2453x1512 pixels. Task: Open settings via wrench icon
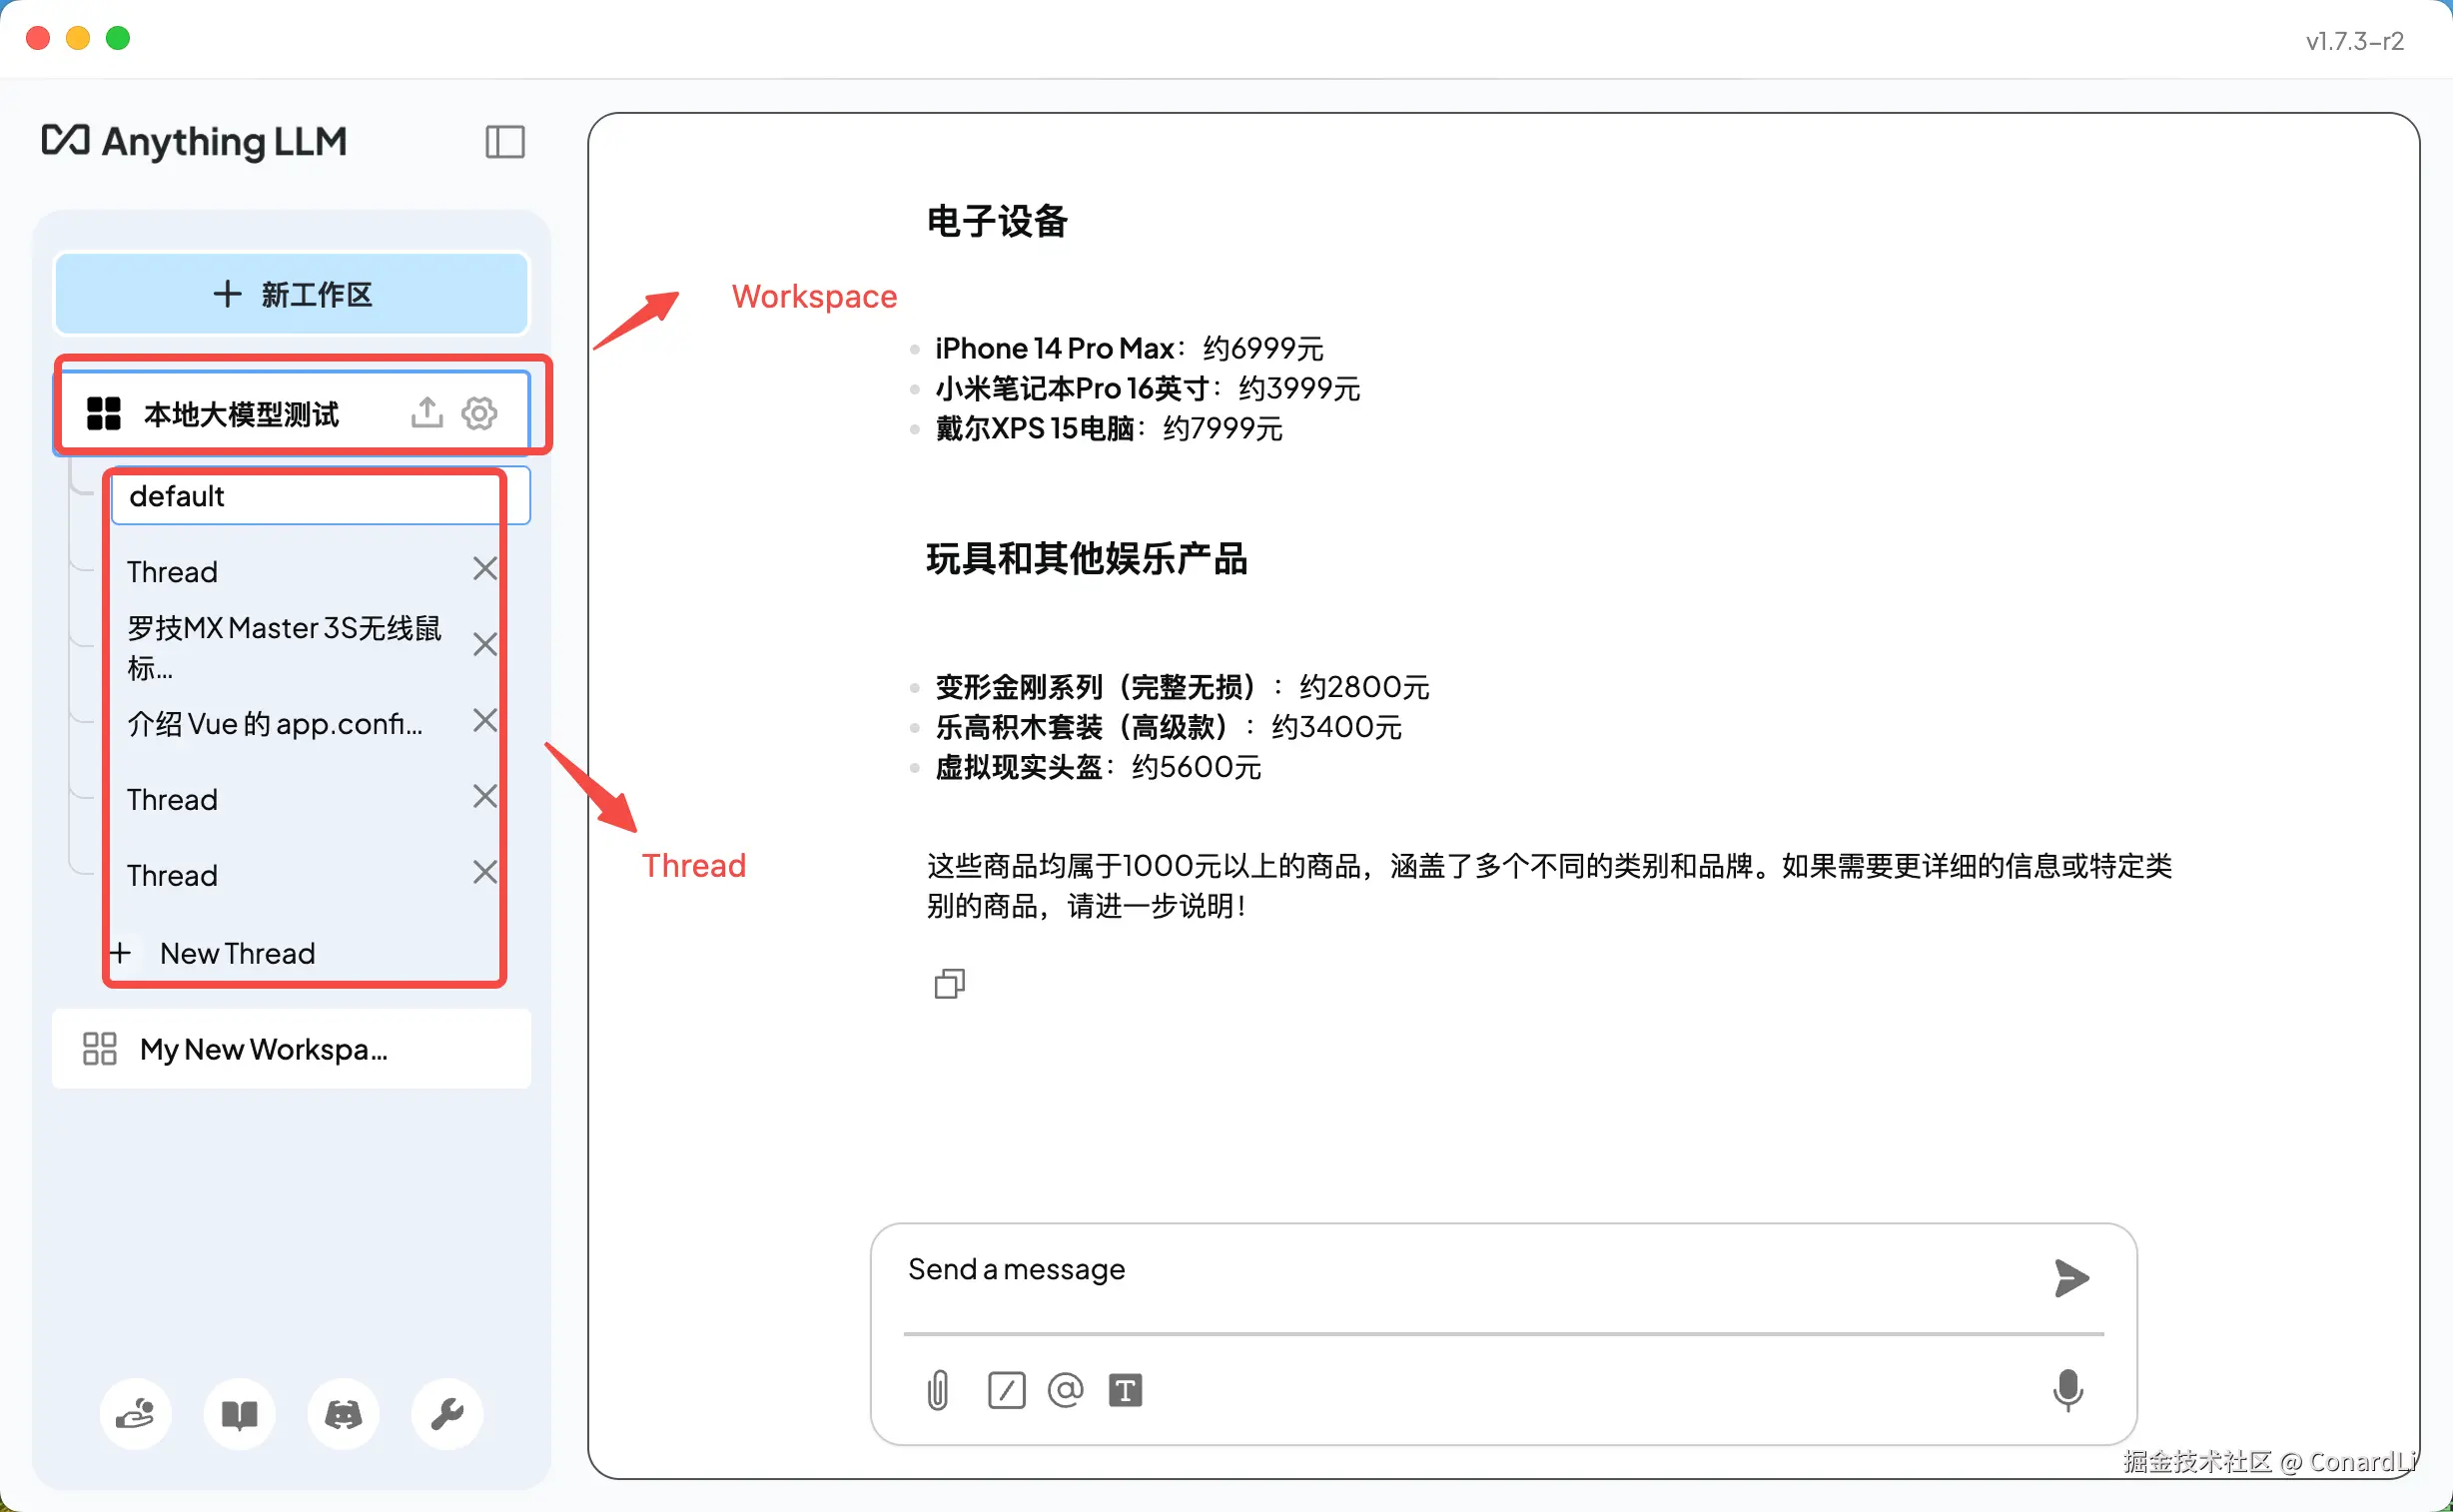447,1414
